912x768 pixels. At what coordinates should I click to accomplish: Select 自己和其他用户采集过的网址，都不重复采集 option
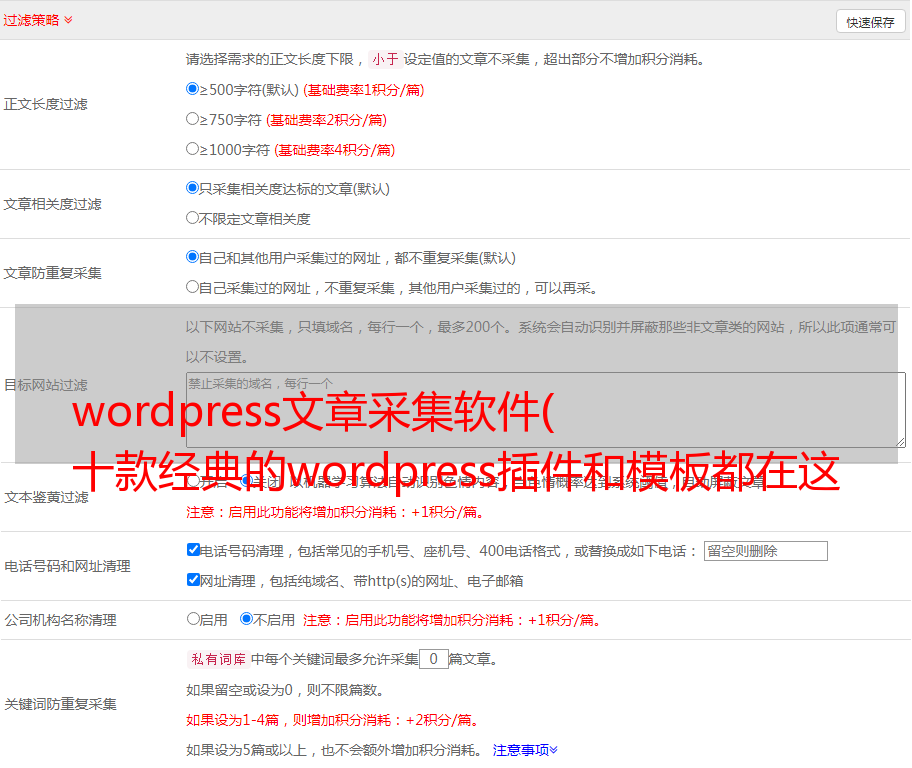coord(192,257)
